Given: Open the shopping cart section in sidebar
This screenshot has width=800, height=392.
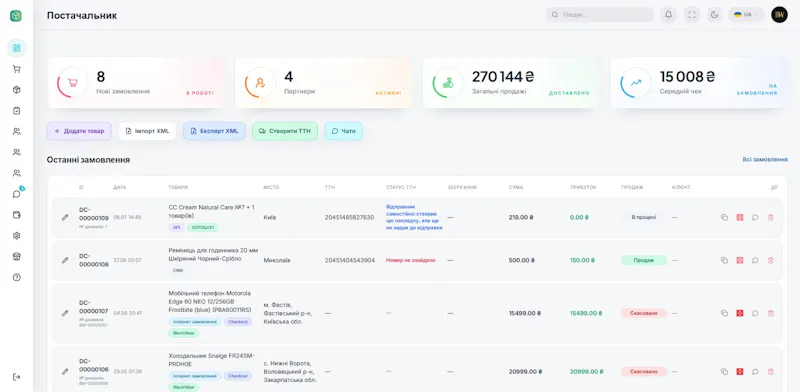Looking at the screenshot, I should pos(16,69).
